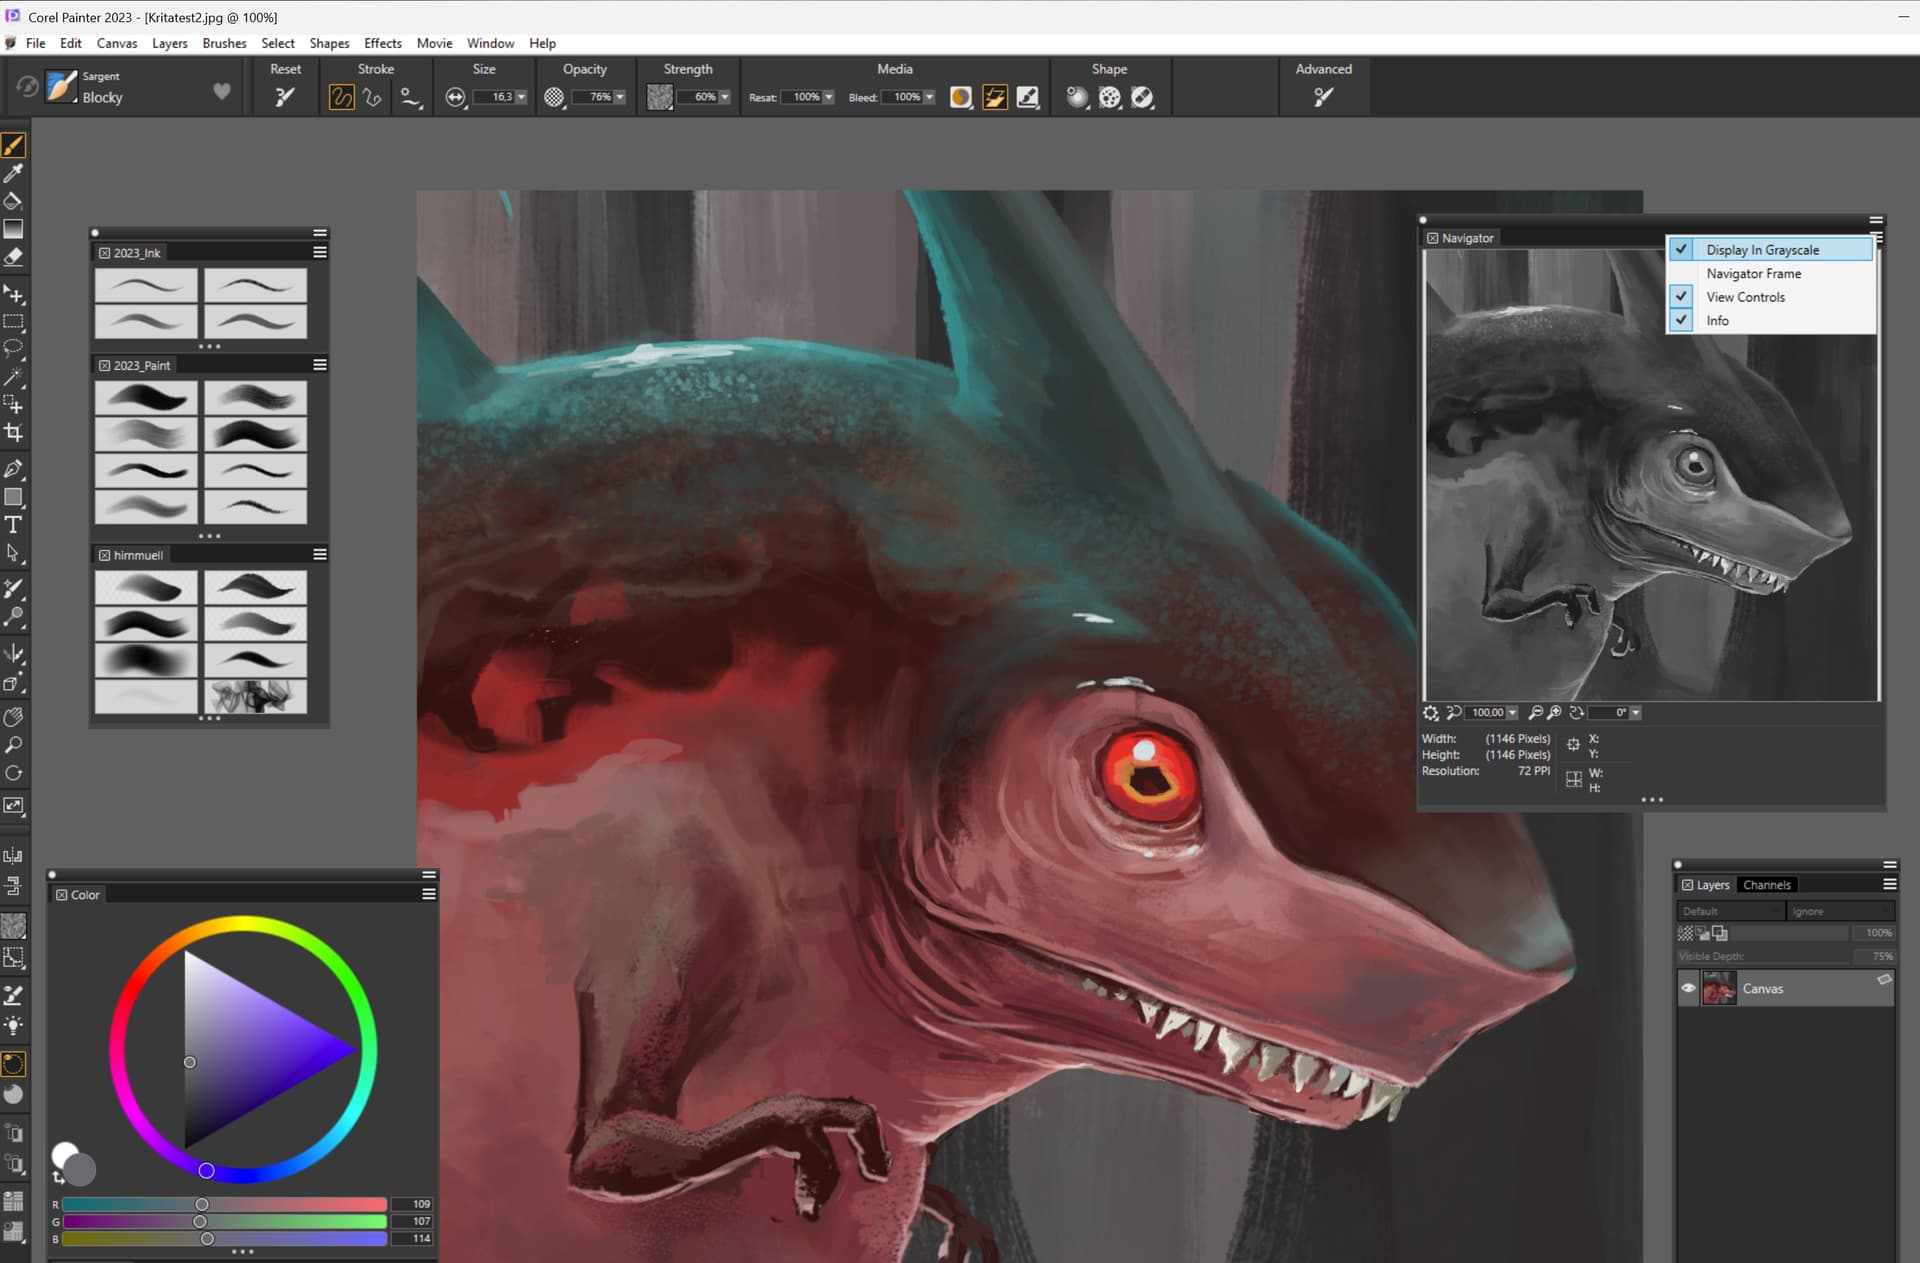Viewport: 1920px width, 1263px height.
Task: Hide the Canvas layer eye icon
Action: click(x=1688, y=989)
